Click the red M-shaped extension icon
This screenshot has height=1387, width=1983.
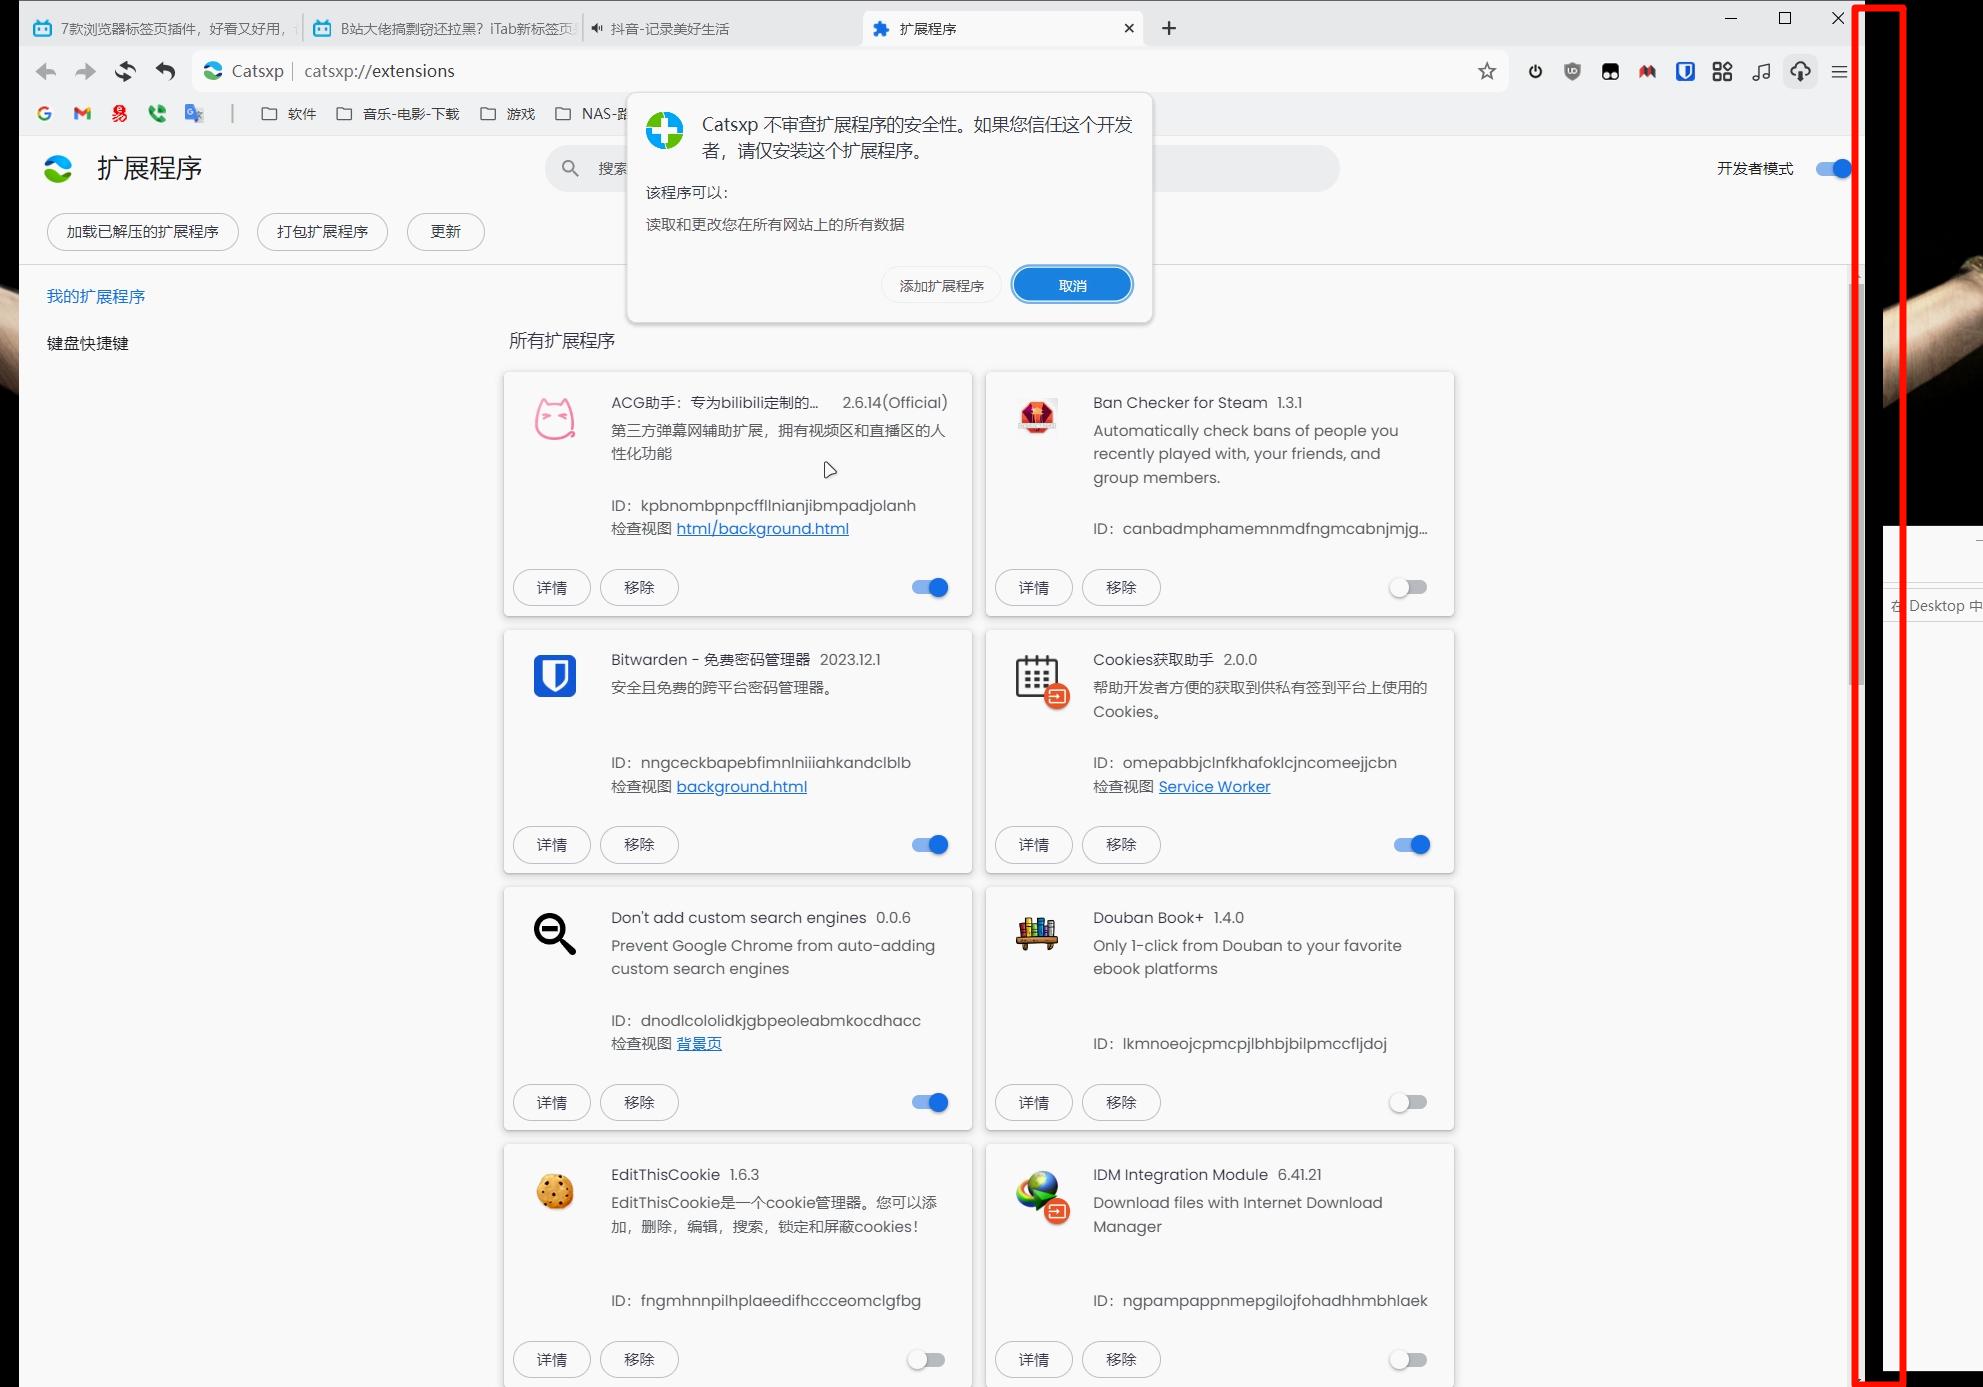click(1647, 71)
